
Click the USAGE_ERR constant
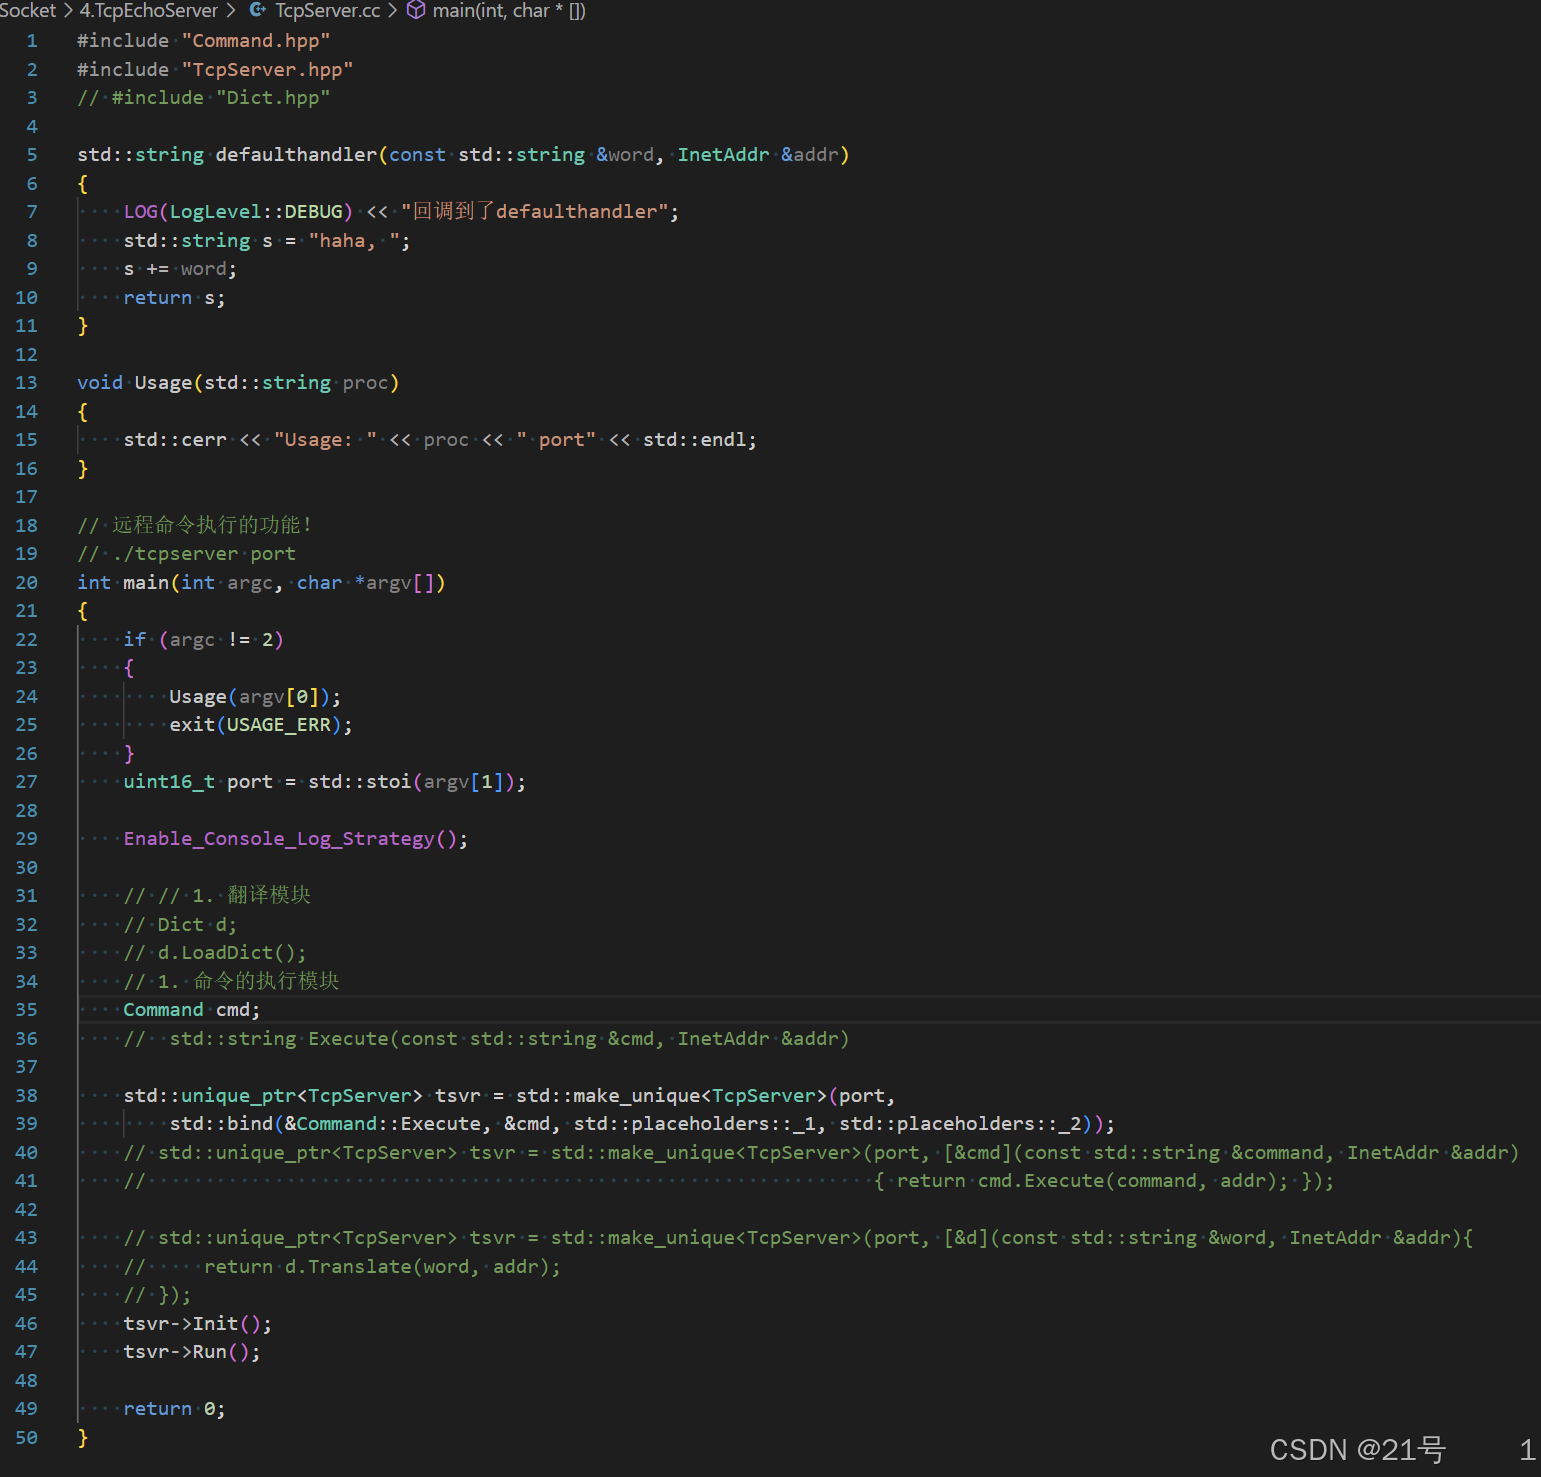click(x=279, y=725)
